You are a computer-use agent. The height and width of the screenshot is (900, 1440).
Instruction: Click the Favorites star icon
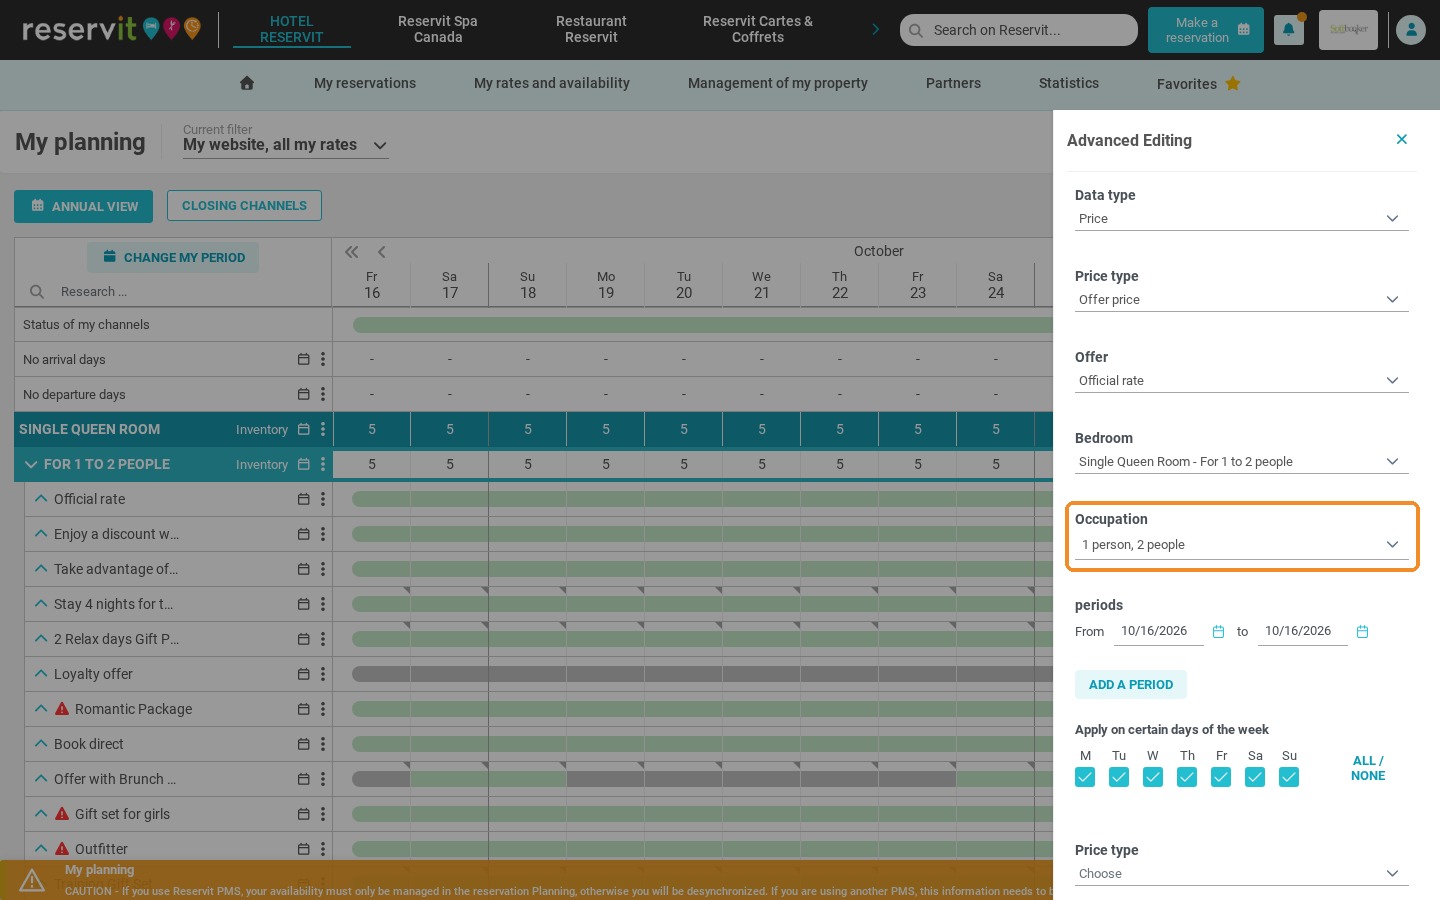1233,83
